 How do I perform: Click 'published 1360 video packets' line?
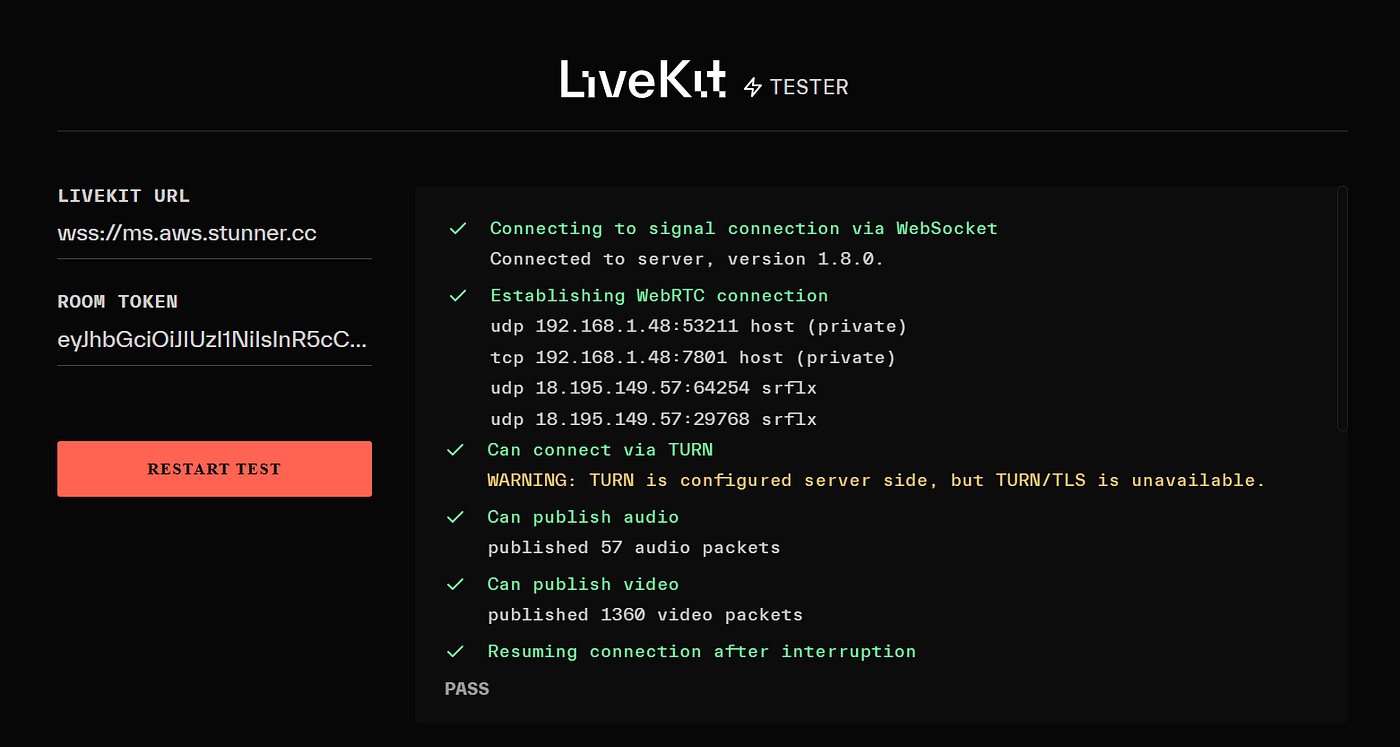645,615
